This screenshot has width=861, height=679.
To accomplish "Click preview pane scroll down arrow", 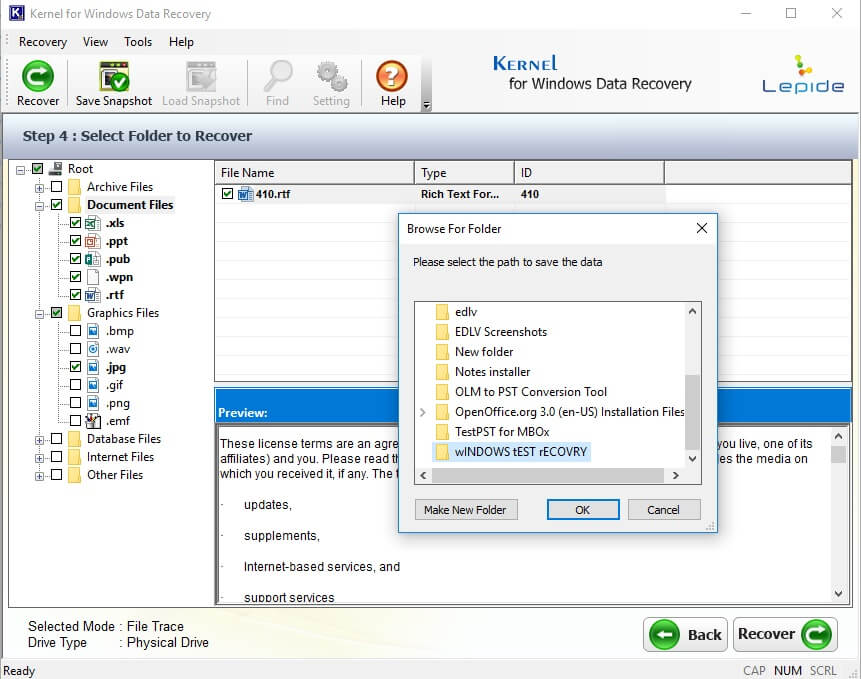I will tap(838, 593).
